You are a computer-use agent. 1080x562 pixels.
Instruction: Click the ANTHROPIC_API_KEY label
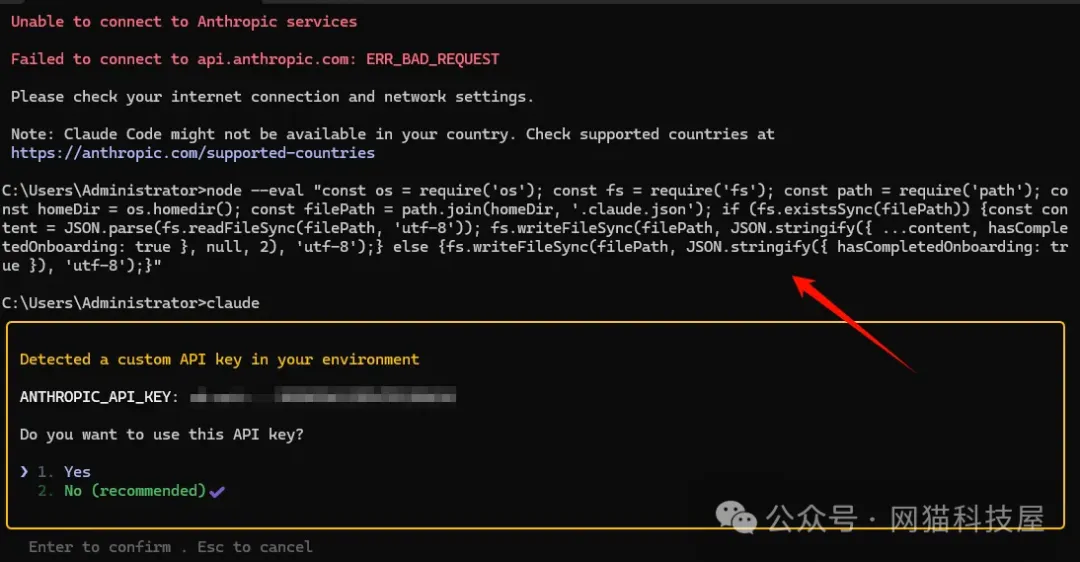[99, 397]
